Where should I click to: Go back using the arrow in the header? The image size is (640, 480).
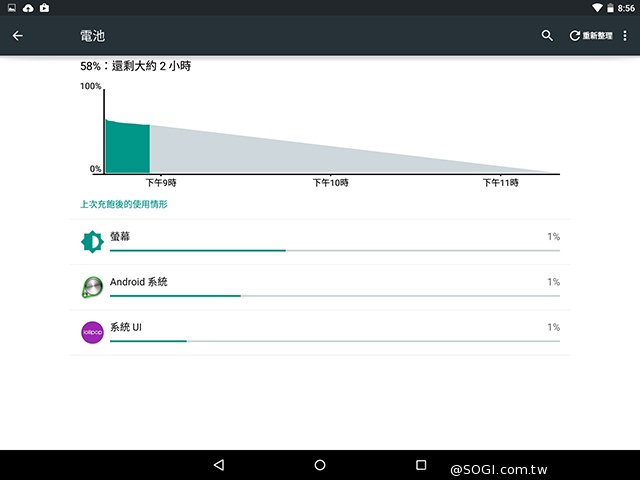[x=18, y=36]
